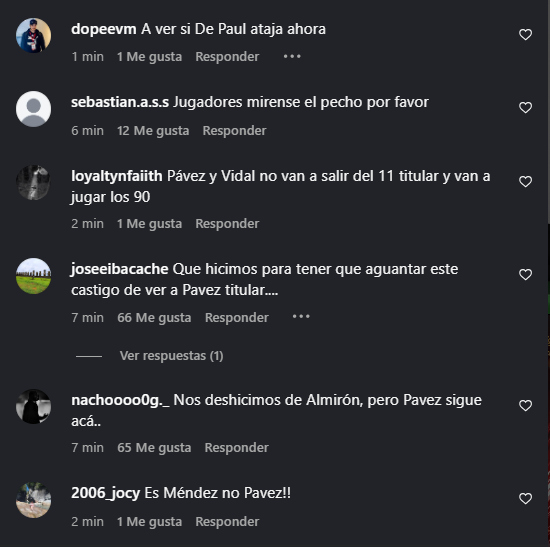The width and height of the screenshot is (550, 547).
Task: Like dopeevm's comment with the heart icon
Action: [x=525, y=34]
